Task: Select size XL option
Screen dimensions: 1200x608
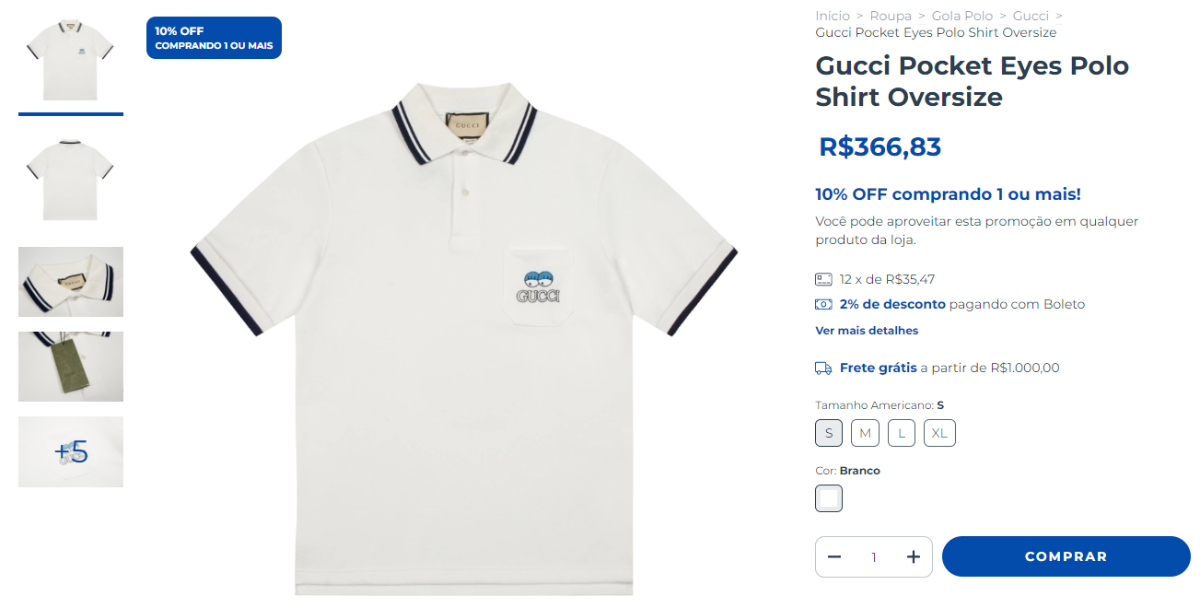Action: coord(940,433)
